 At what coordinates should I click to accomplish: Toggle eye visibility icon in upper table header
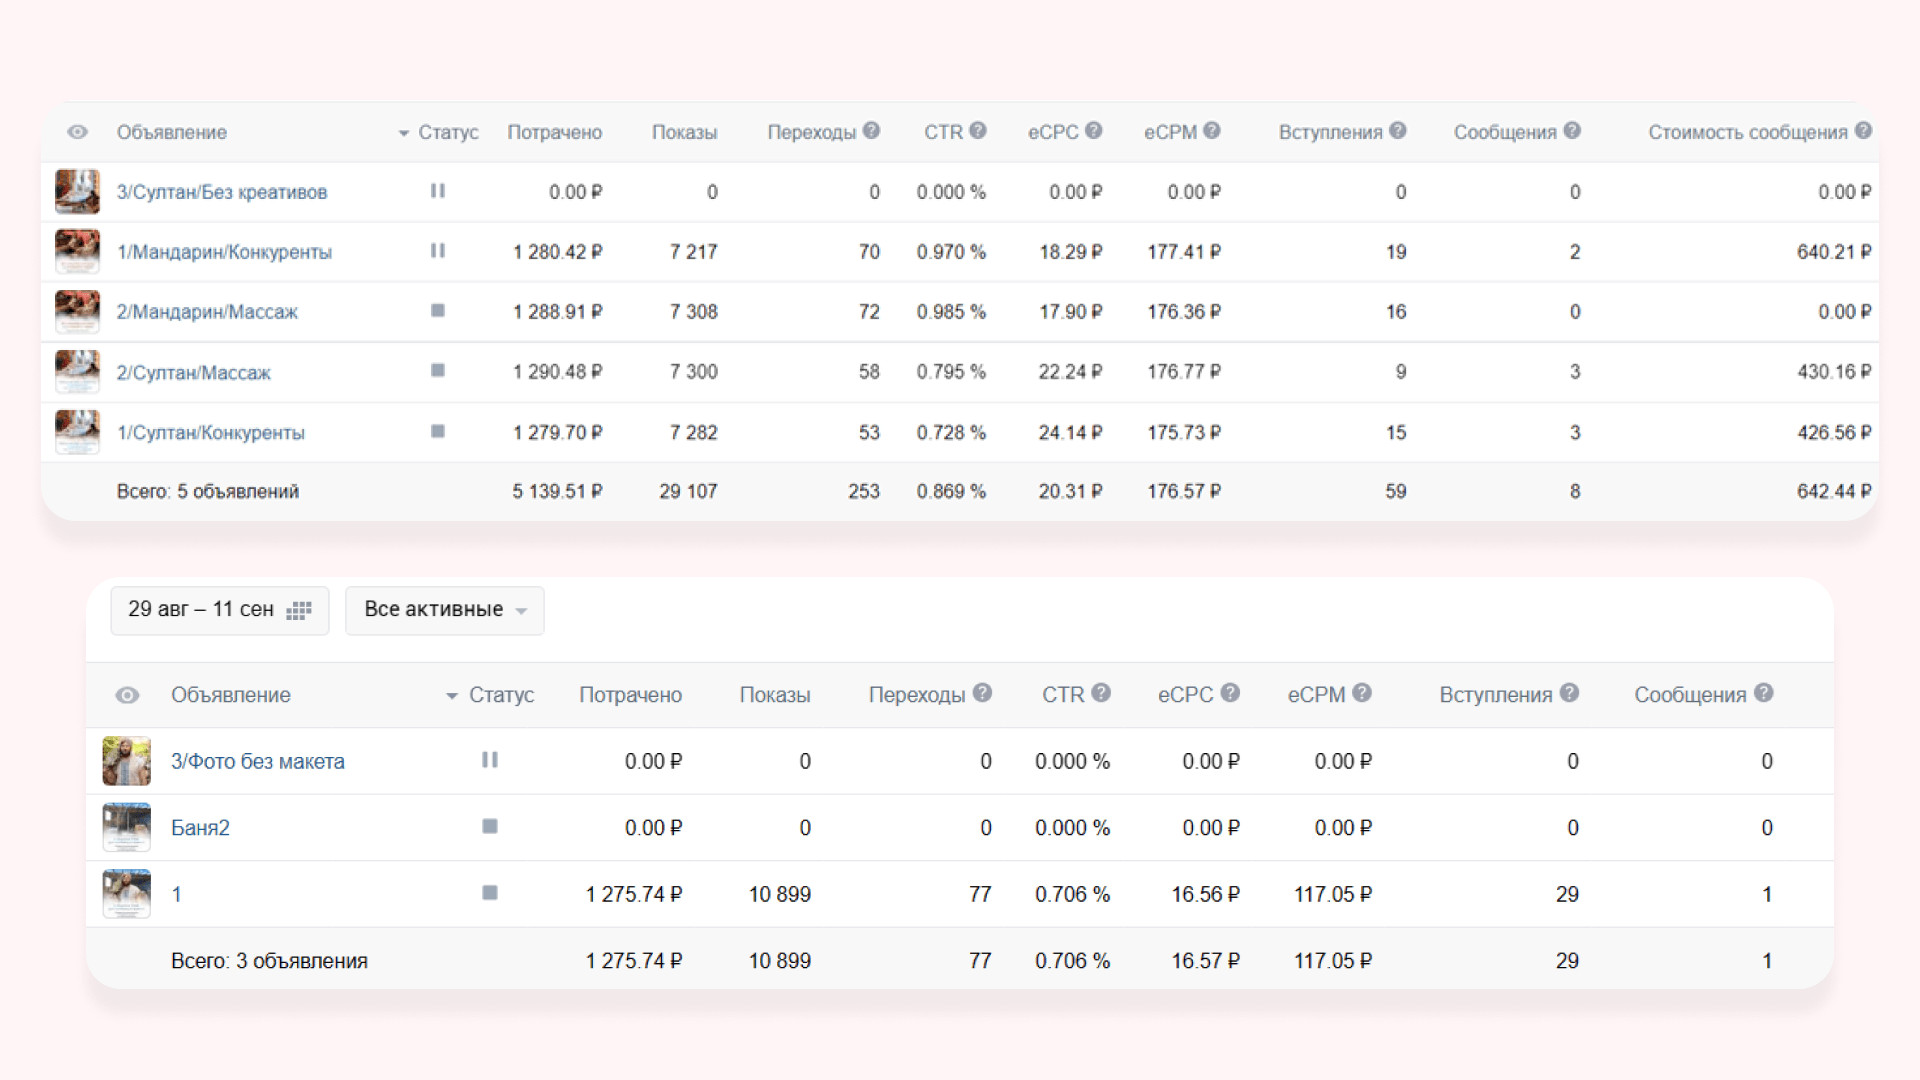pyautogui.click(x=77, y=132)
